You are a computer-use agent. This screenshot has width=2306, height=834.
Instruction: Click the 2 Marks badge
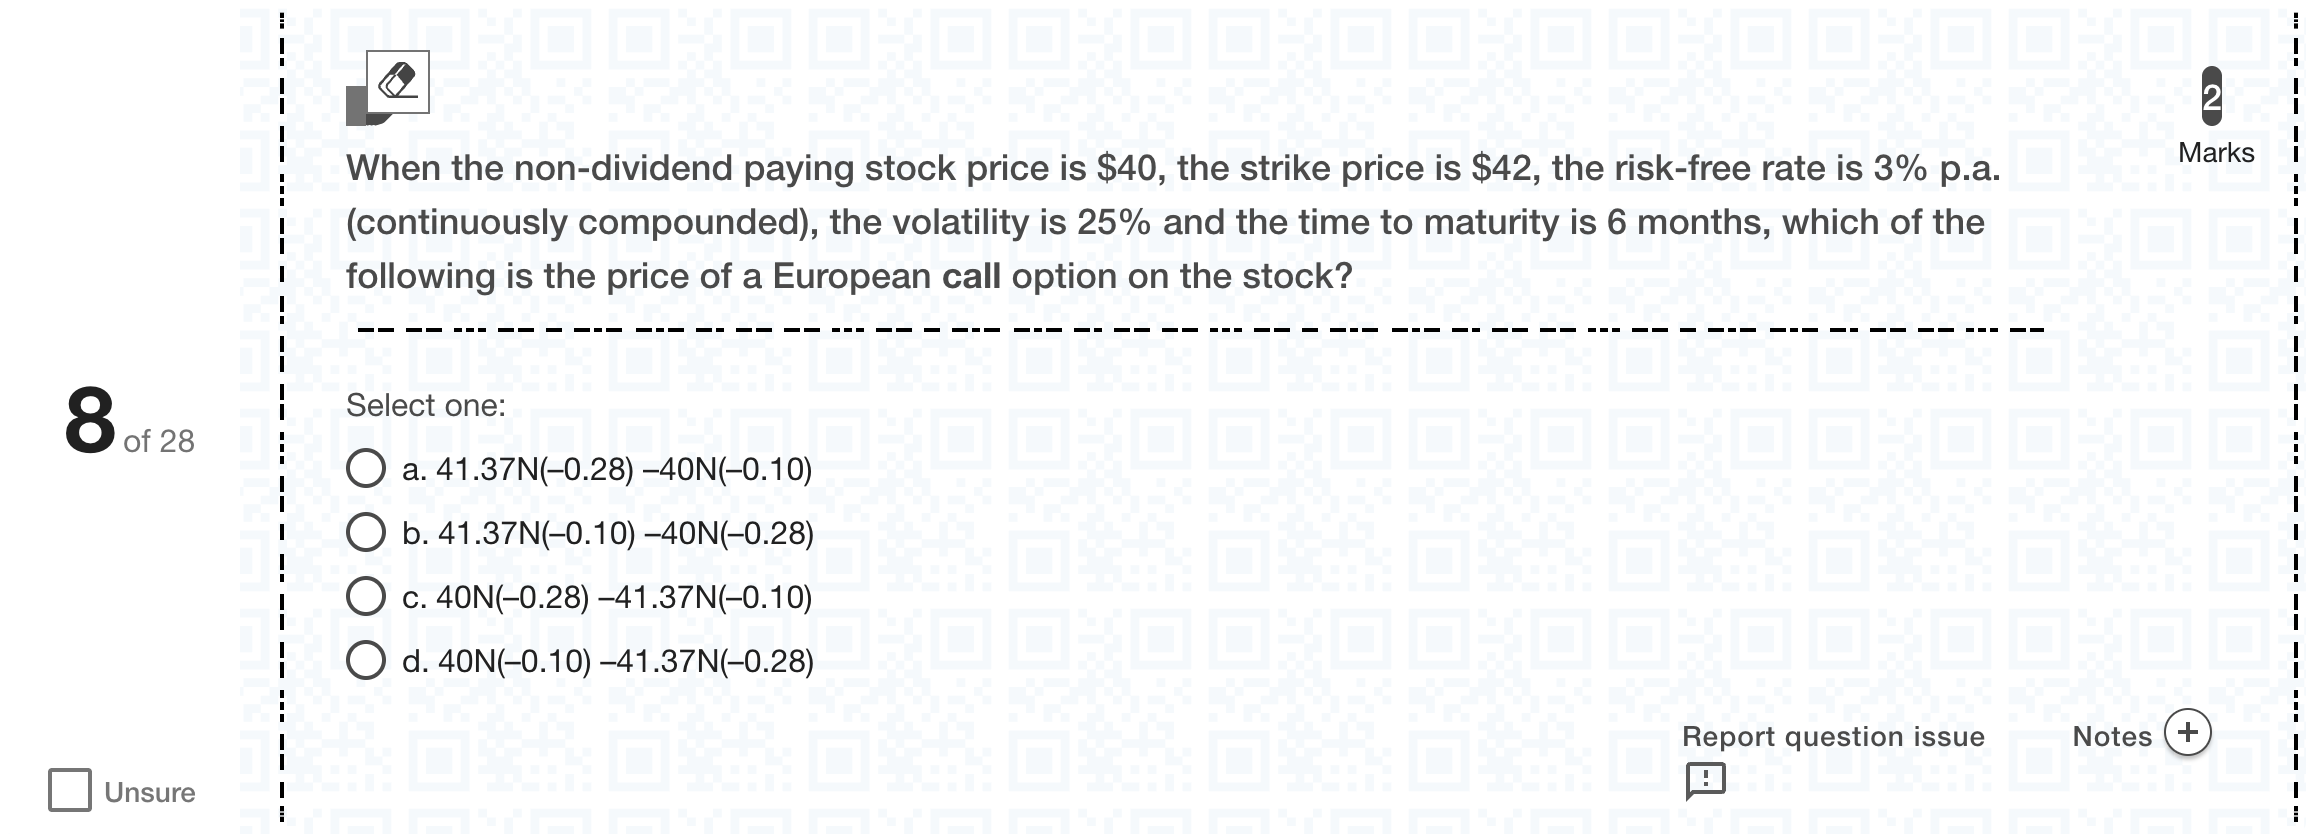(x=2212, y=96)
